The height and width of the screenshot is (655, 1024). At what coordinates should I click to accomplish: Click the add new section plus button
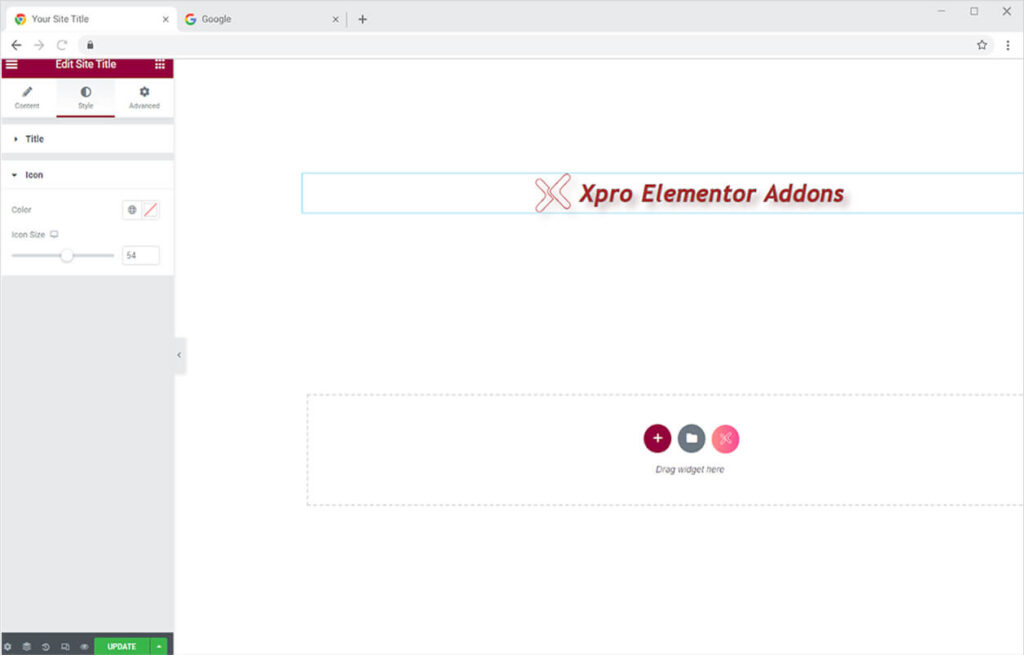point(657,438)
